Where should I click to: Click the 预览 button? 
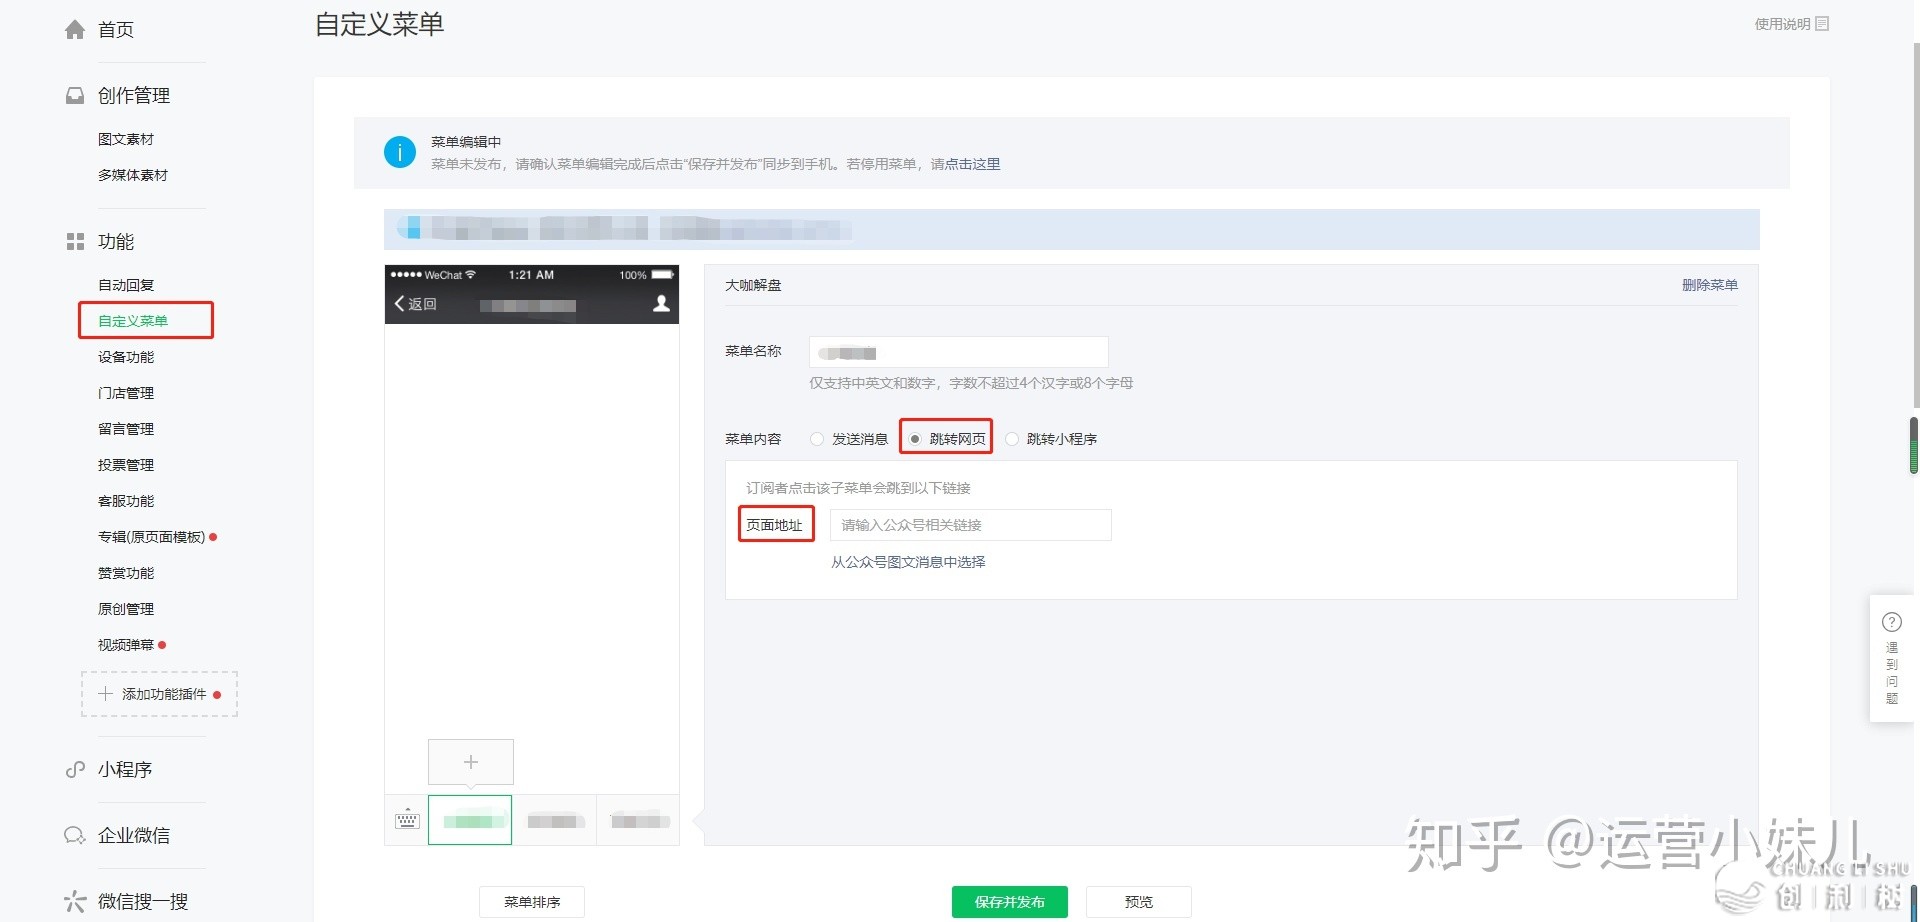point(1138,902)
